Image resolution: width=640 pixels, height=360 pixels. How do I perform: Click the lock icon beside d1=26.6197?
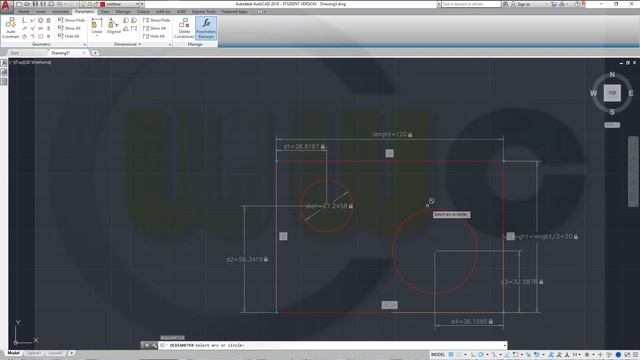(x=323, y=147)
